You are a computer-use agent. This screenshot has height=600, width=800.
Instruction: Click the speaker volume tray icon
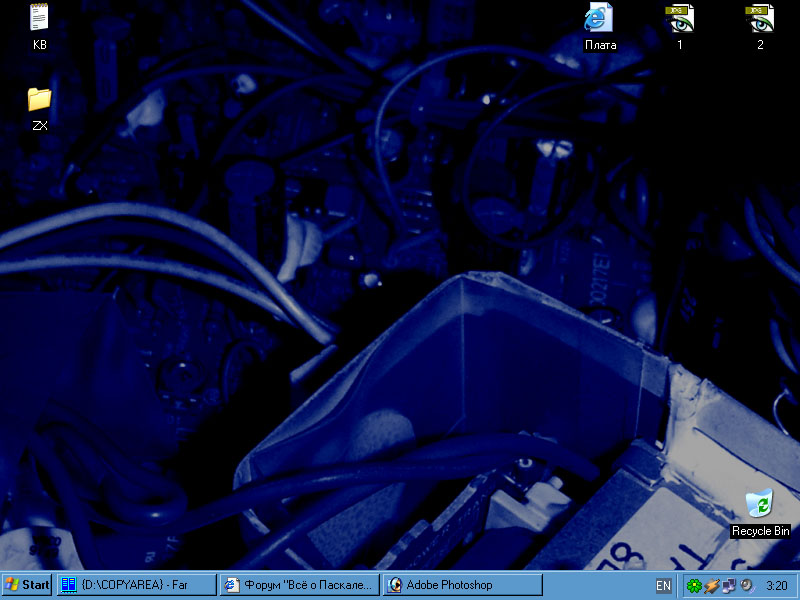click(746, 585)
